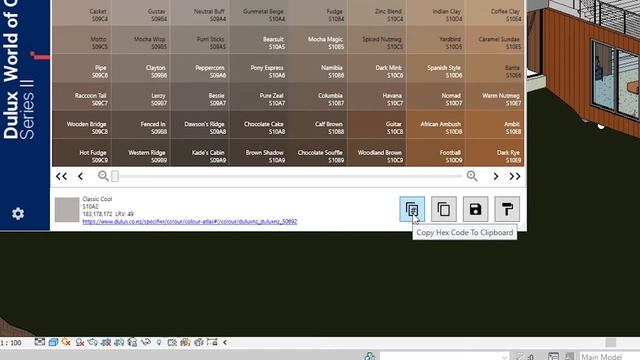This screenshot has height=360, width=640.
Task: Click the Temporary View Properties icon
Action: point(172,342)
